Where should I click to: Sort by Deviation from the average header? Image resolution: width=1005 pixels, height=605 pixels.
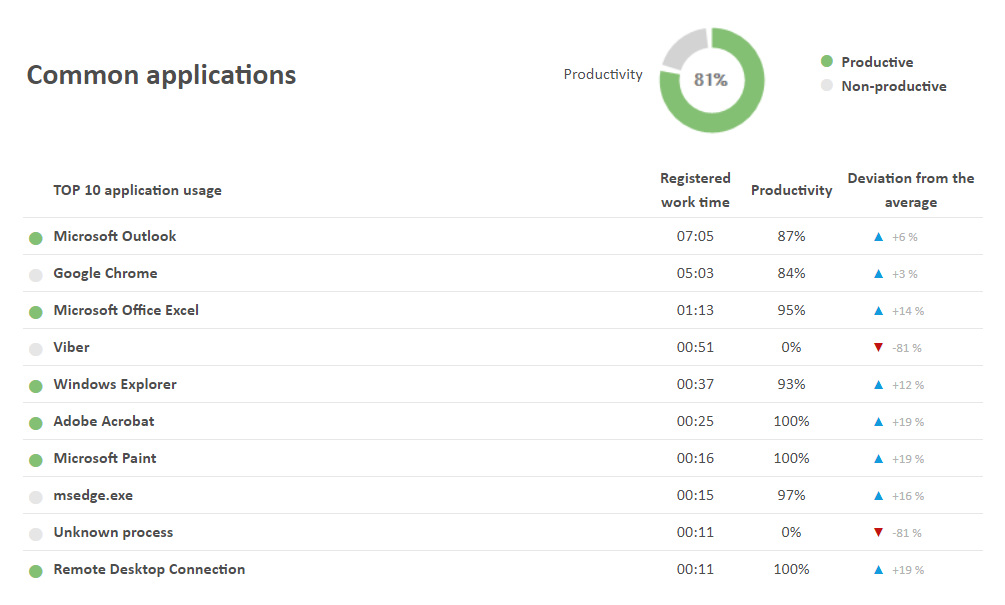pyautogui.click(x=910, y=190)
